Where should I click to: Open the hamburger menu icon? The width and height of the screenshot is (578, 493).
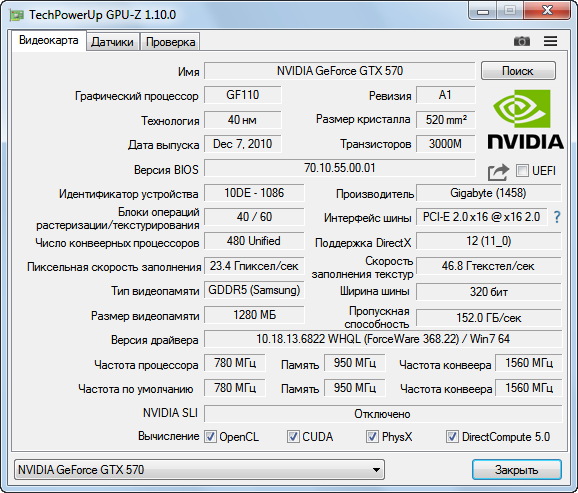[550, 41]
